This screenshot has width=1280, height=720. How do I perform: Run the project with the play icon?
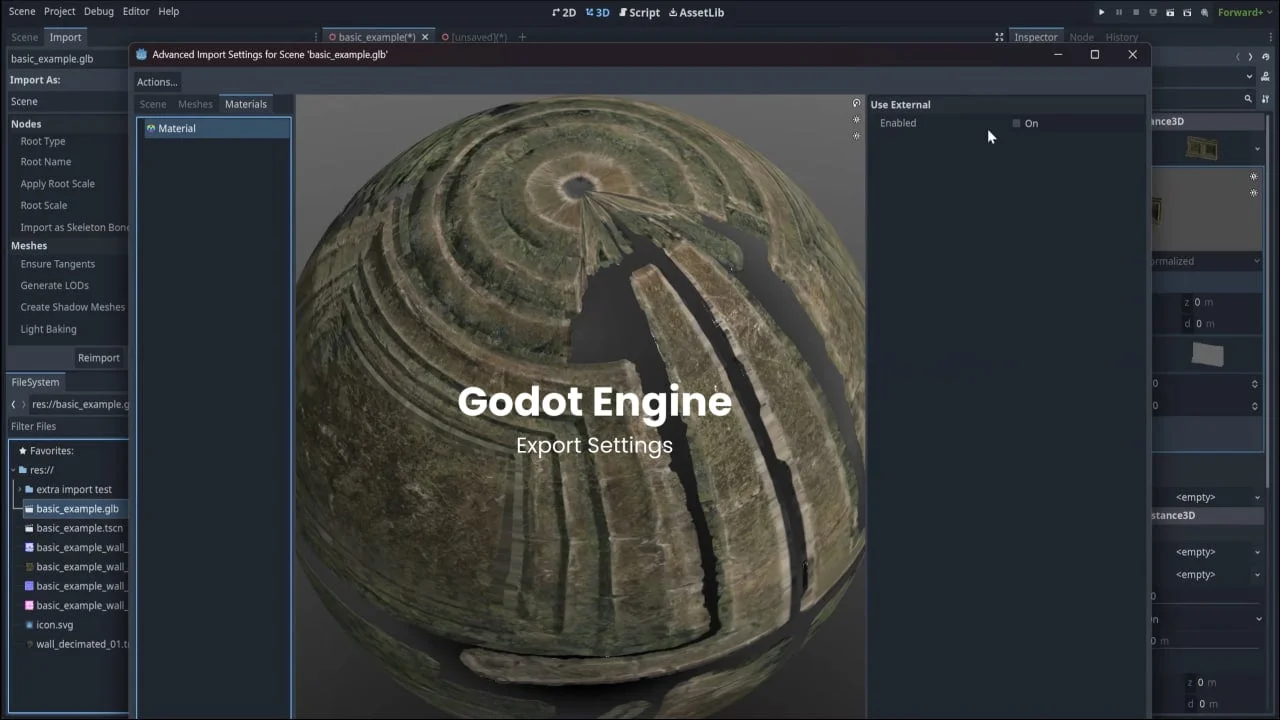click(1101, 12)
